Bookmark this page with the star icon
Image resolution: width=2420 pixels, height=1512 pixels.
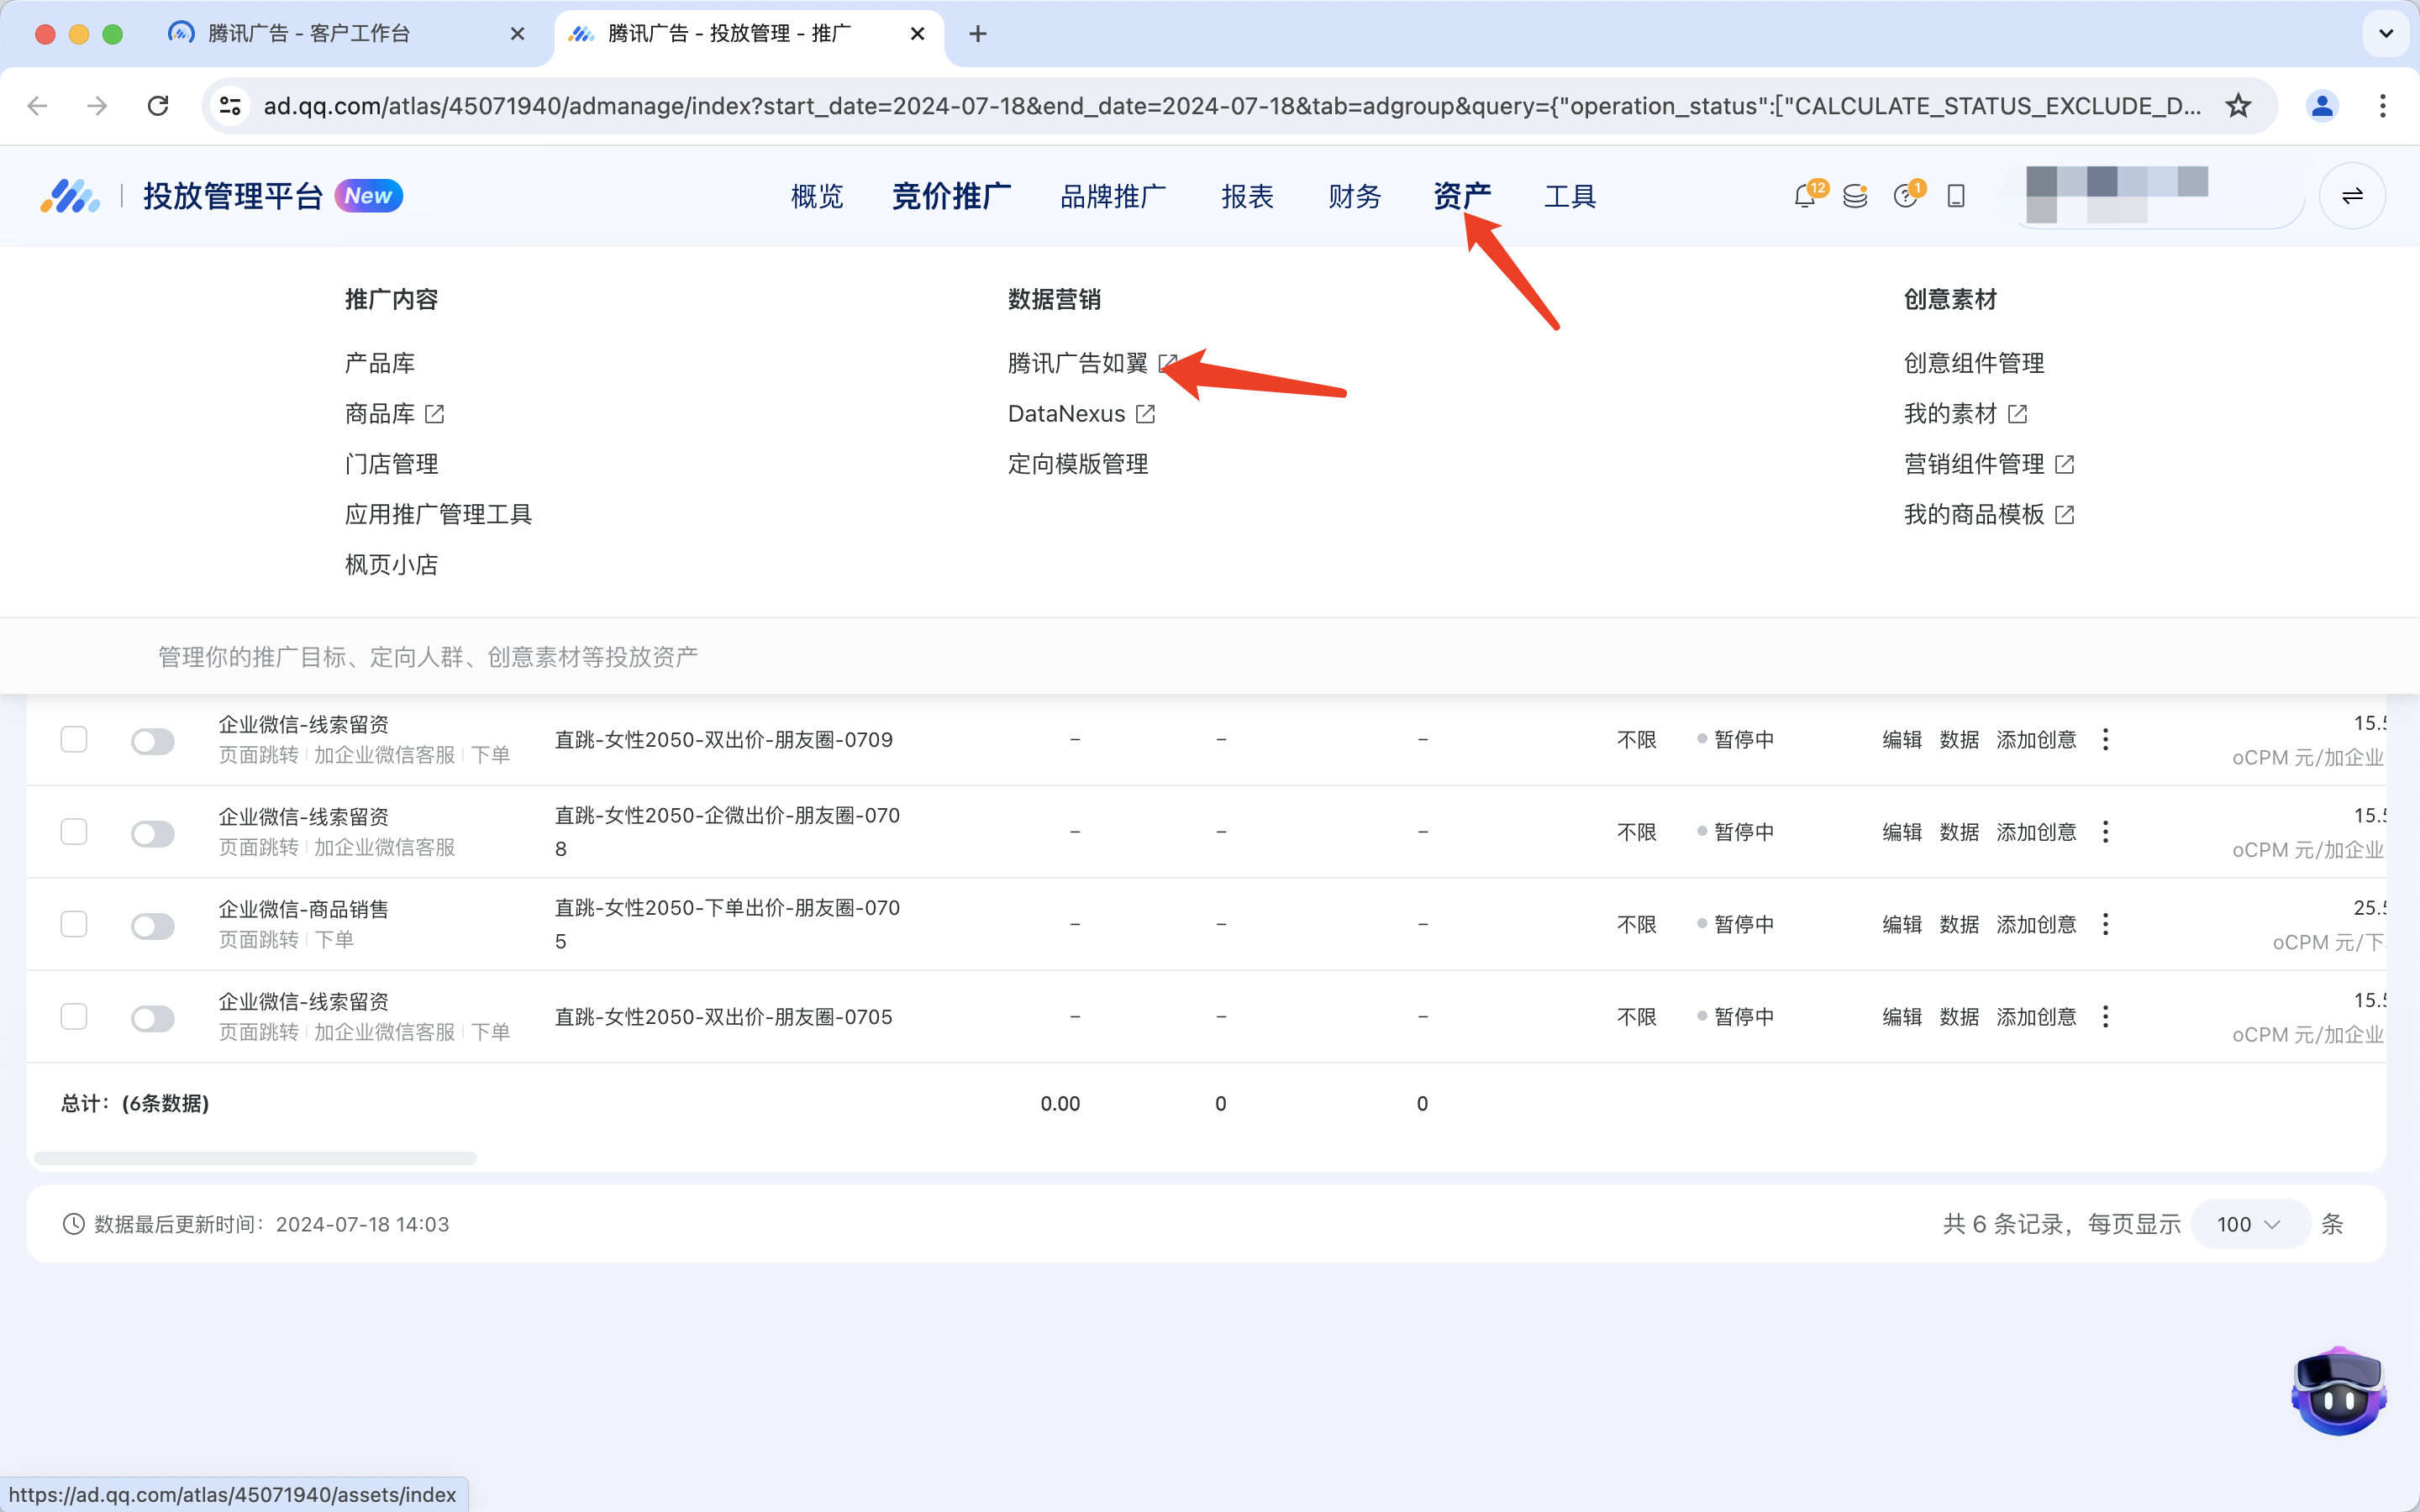[x=2238, y=106]
